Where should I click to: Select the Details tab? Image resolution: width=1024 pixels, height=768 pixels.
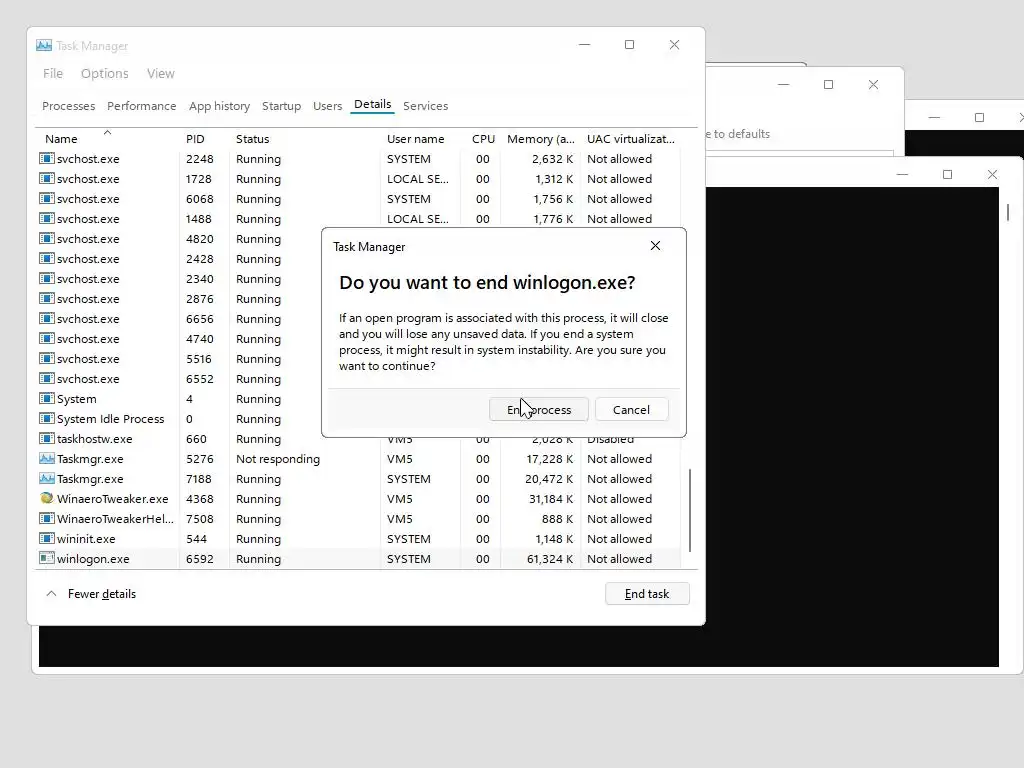click(x=372, y=104)
